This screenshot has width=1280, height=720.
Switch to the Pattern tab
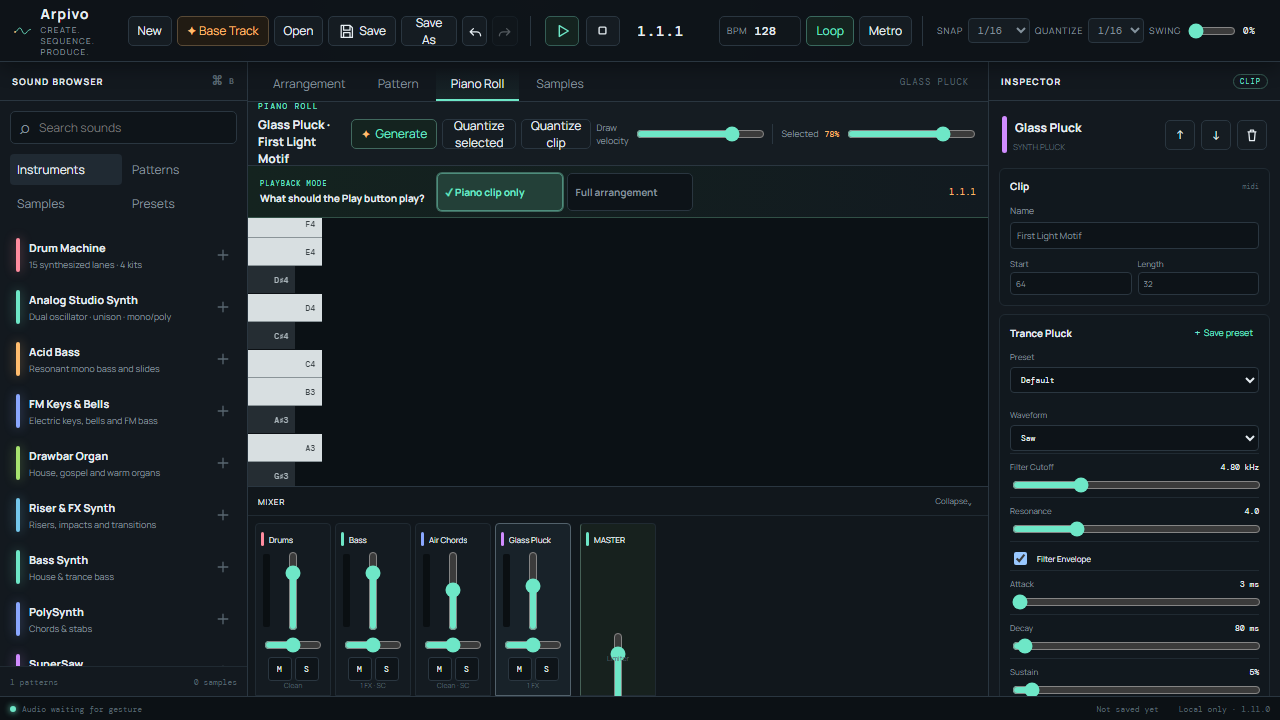click(x=398, y=84)
